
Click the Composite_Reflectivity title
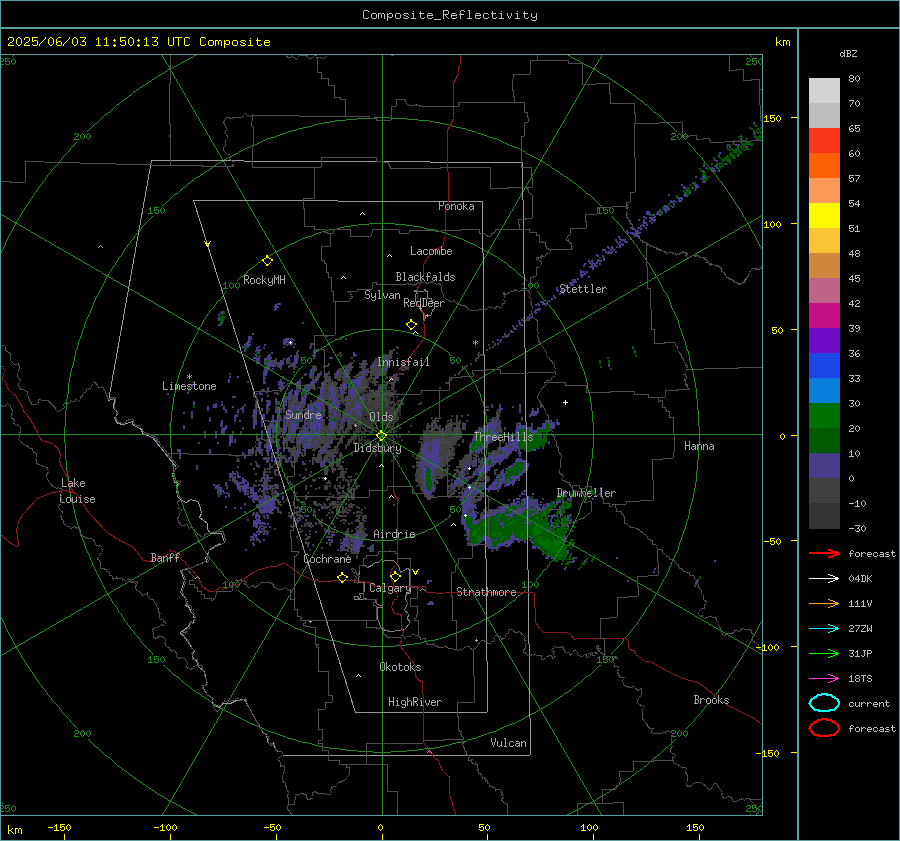(x=450, y=15)
